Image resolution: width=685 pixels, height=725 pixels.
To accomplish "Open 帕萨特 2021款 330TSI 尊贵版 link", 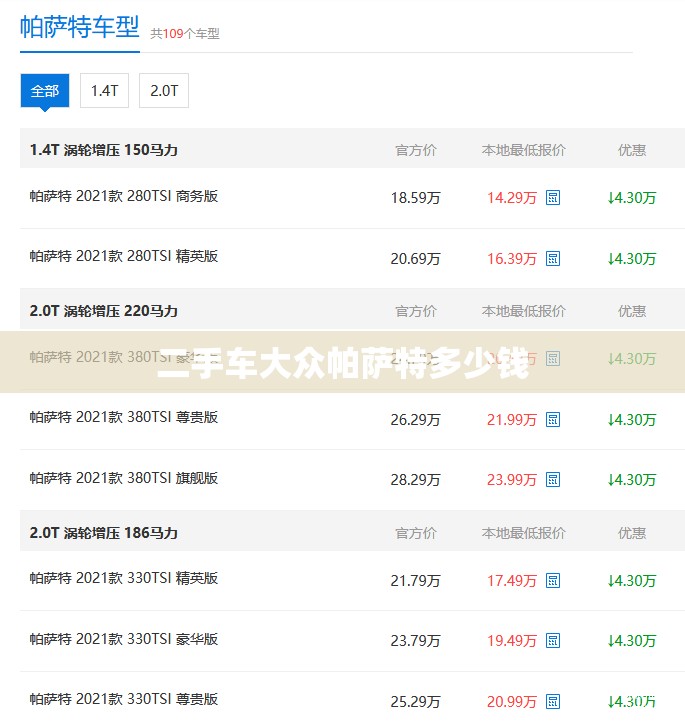I will point(124,699).
